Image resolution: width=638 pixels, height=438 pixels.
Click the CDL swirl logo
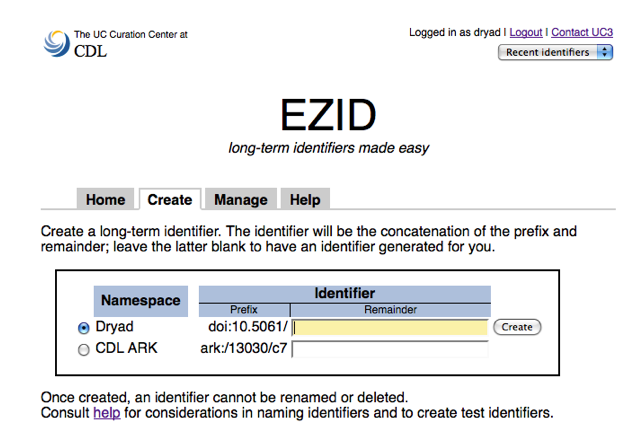coord(57,44)
